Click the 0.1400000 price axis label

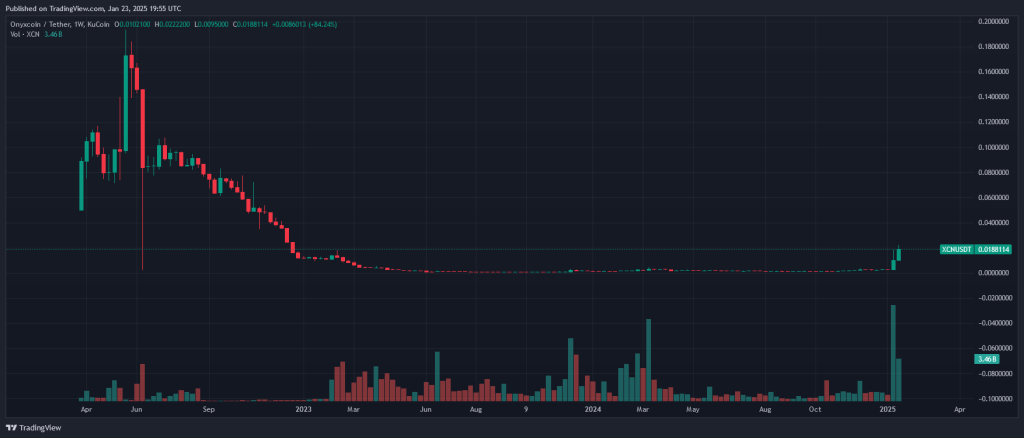(993, 97)
